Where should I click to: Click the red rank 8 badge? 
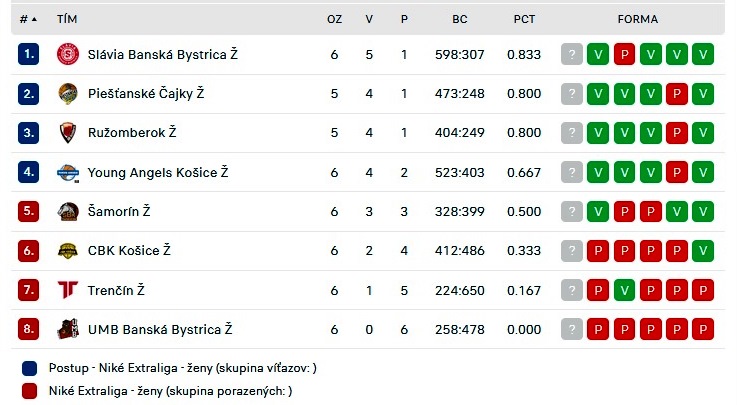click(29, 329)
